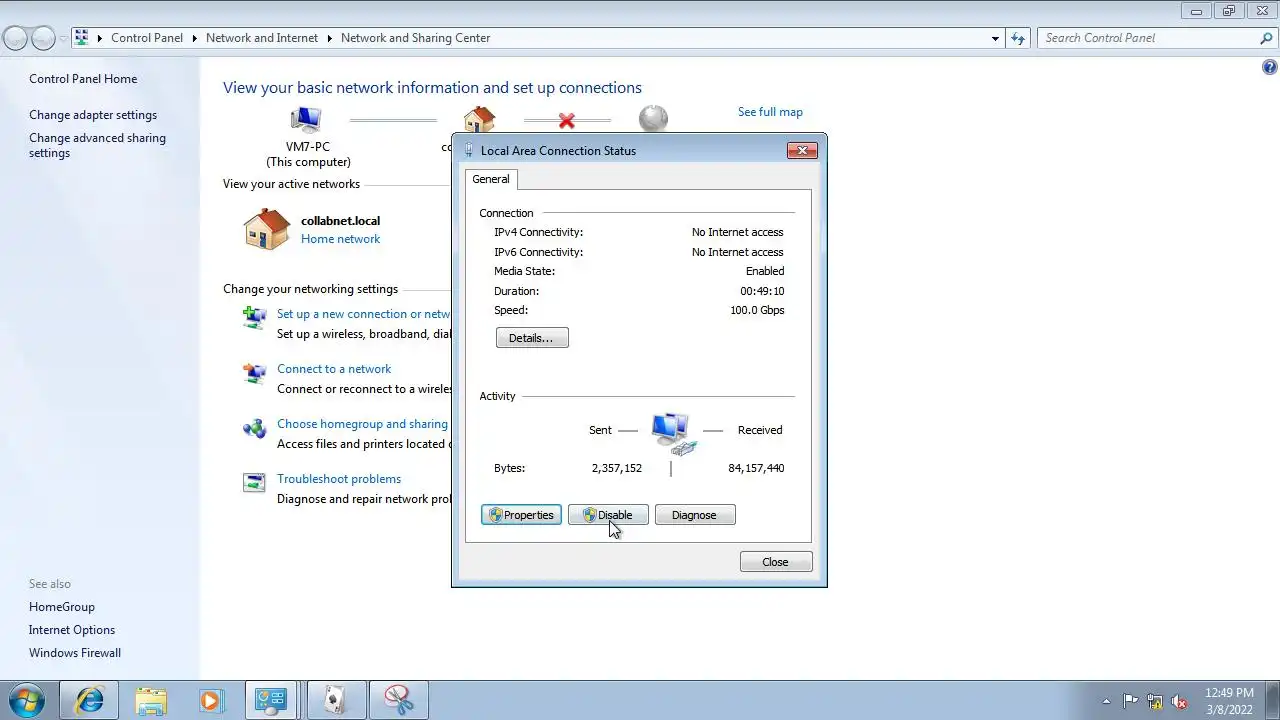This screenshot has width=1280, height=720.
Task: Open recent pages dropdown beside Forward button
Action: click(x=63, y=38)
